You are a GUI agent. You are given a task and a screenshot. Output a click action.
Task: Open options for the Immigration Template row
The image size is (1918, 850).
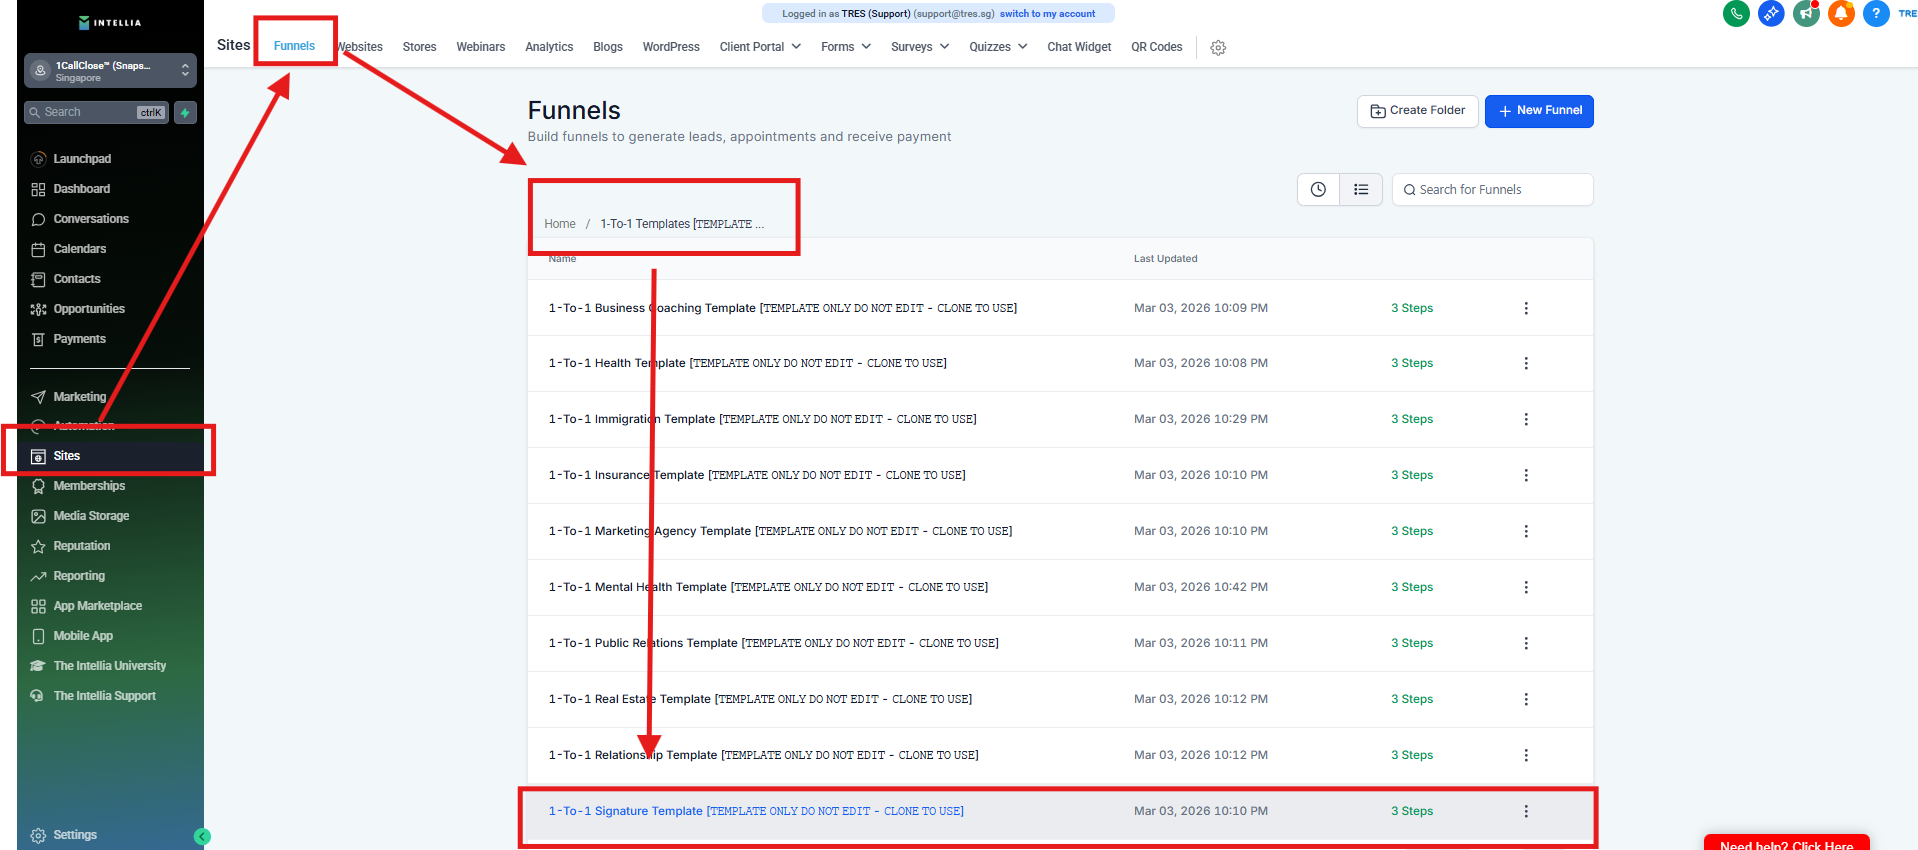point(1526,419)
